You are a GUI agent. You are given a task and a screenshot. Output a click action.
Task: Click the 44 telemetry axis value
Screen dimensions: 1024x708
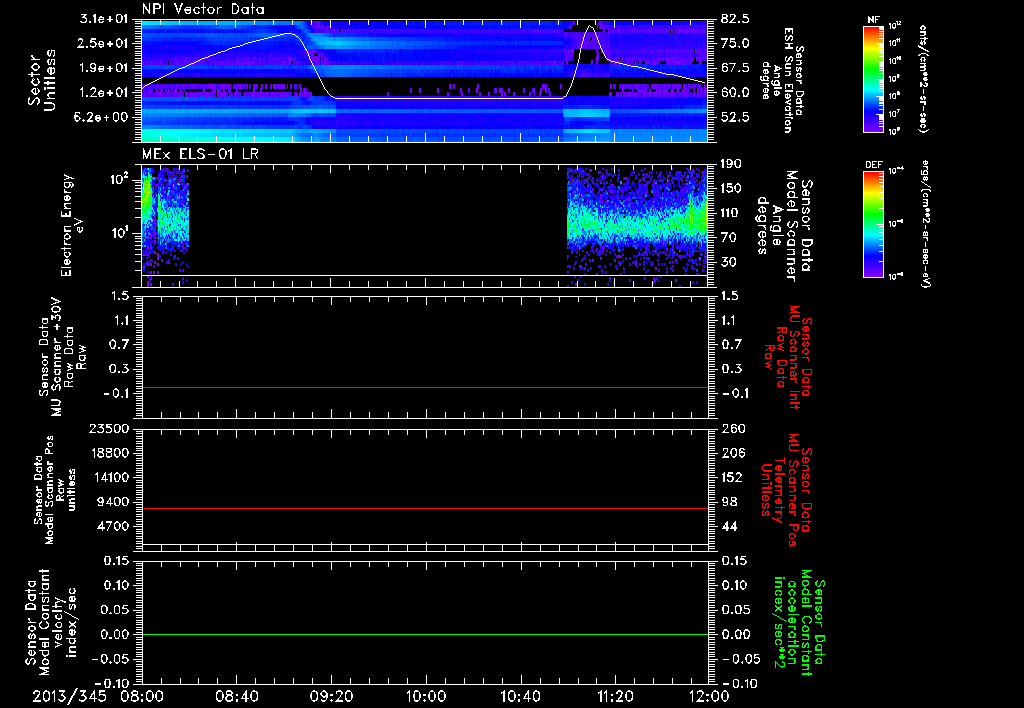[729, 526]
